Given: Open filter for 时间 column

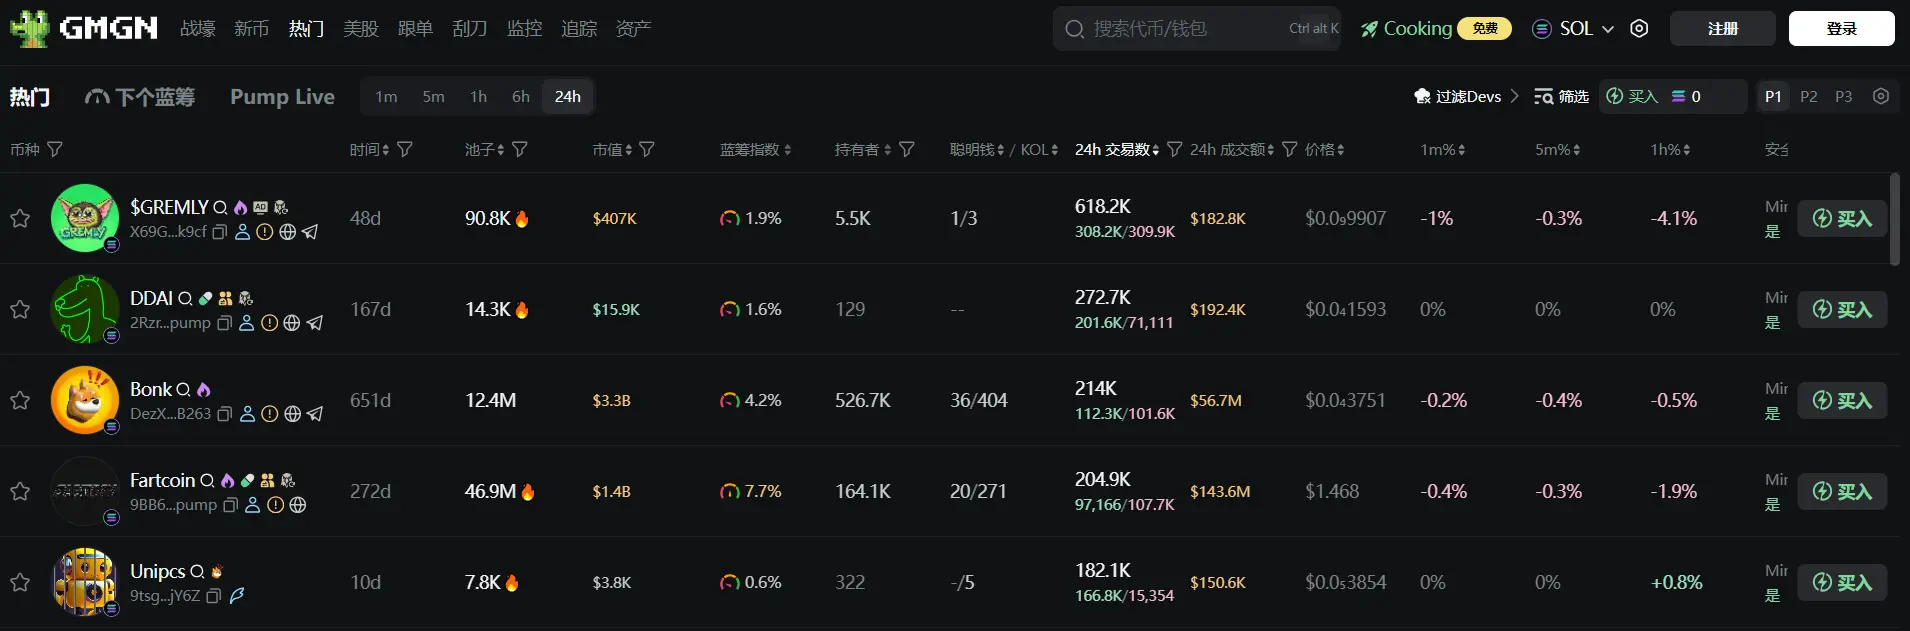Looking at the screenshot, I should tap(405, 149).
